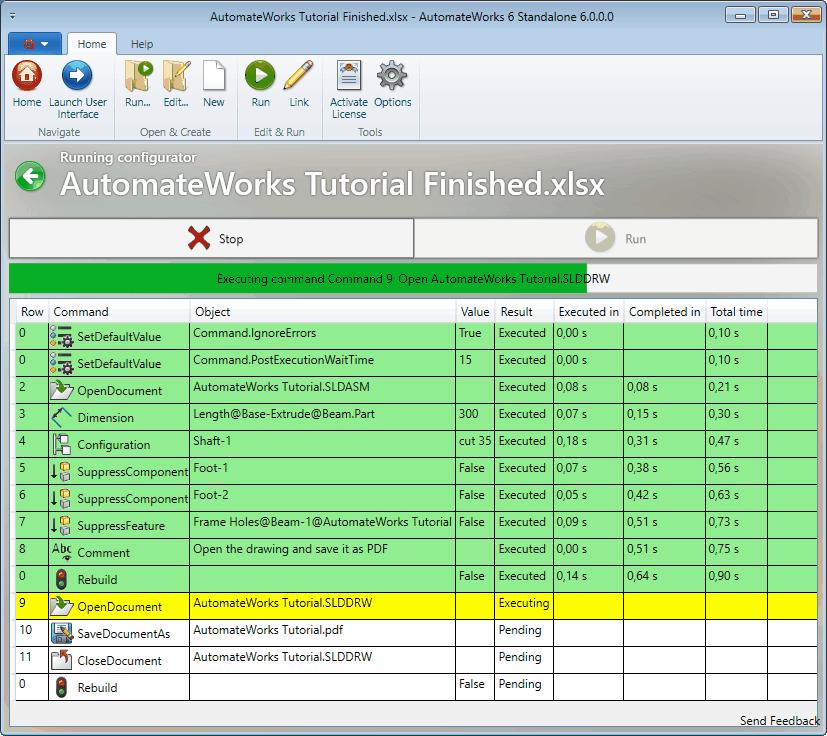
Task: Click Rebuild traffic light icon with Executed result
Action: tap(61, 579)
